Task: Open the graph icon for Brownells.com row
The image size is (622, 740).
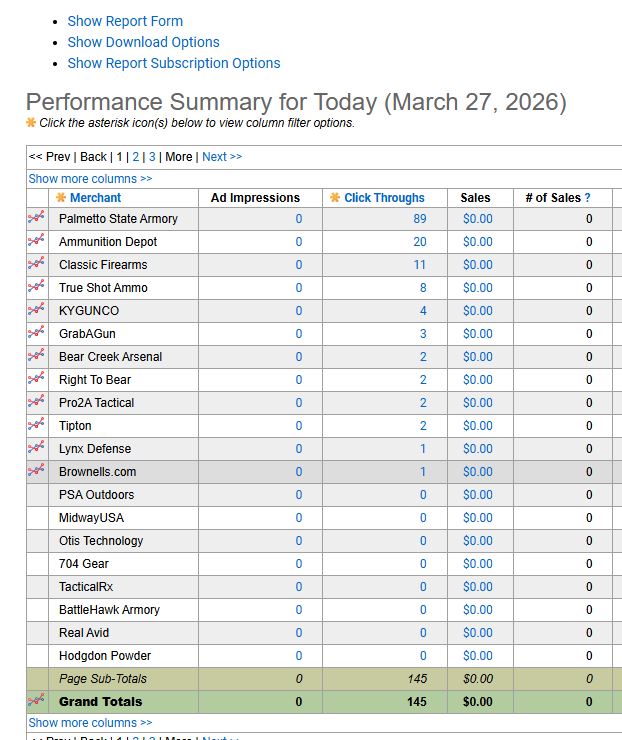Action: point(36,472)
